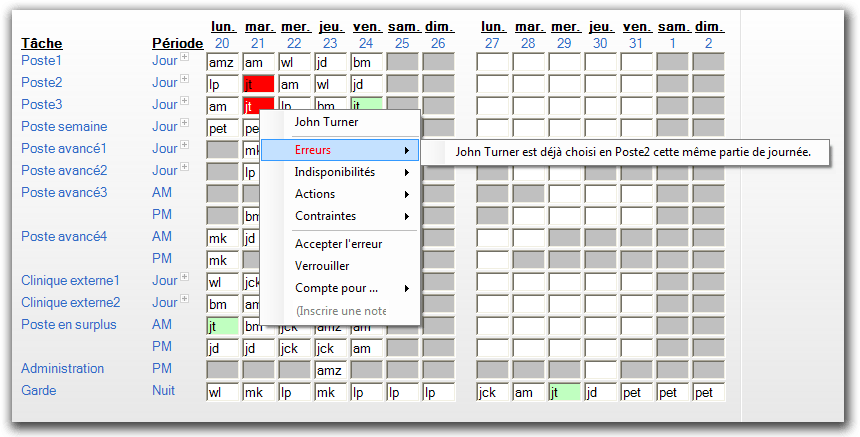860x437 pixels.
Task: Open the Poste avancé4 task link
Action: click(64, 236)
